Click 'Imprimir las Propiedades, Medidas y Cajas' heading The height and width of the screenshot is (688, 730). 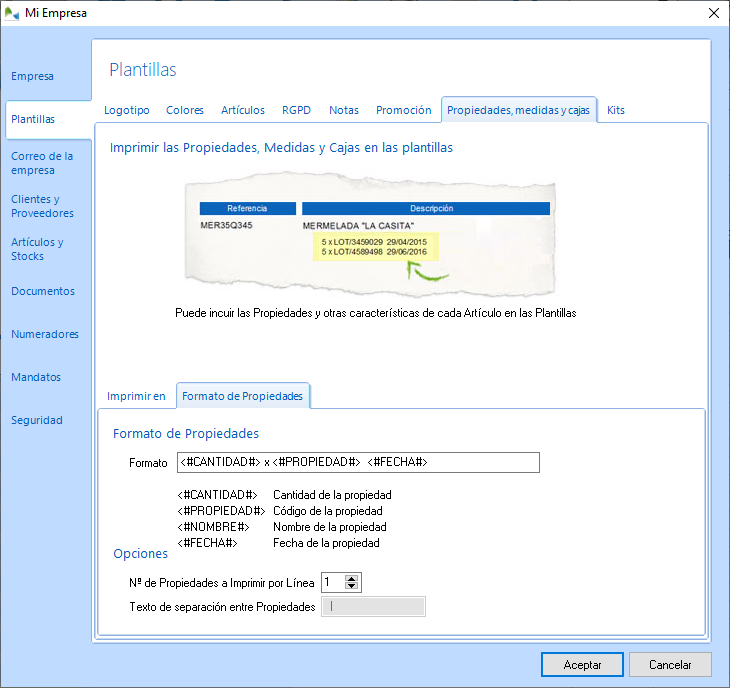281,148
